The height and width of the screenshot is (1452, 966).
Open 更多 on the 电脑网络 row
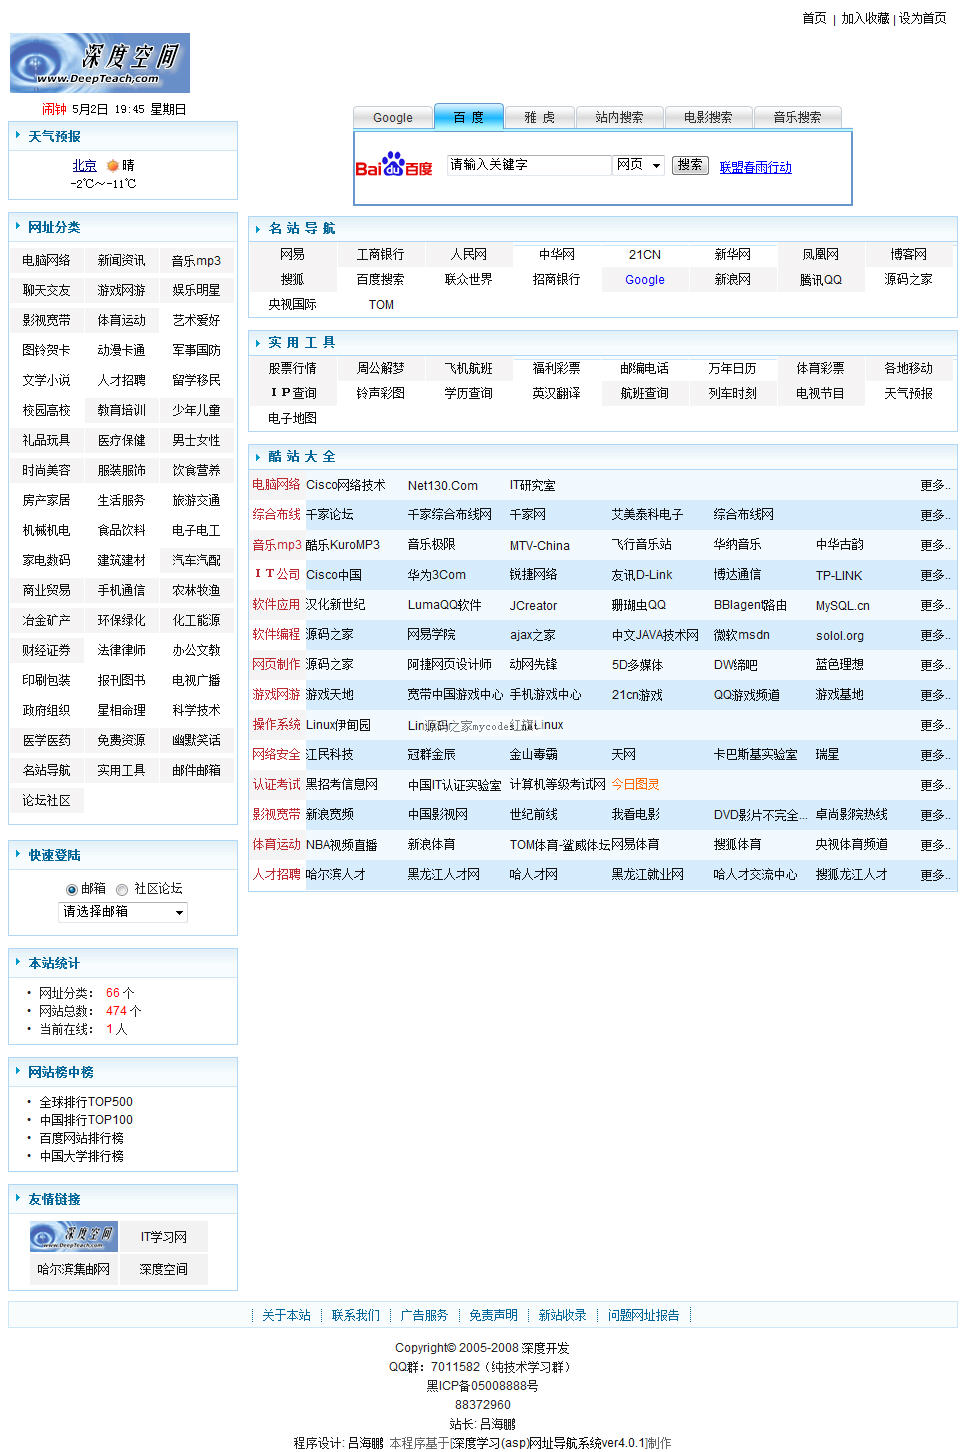pyautogui.click(x=931, y=485)
